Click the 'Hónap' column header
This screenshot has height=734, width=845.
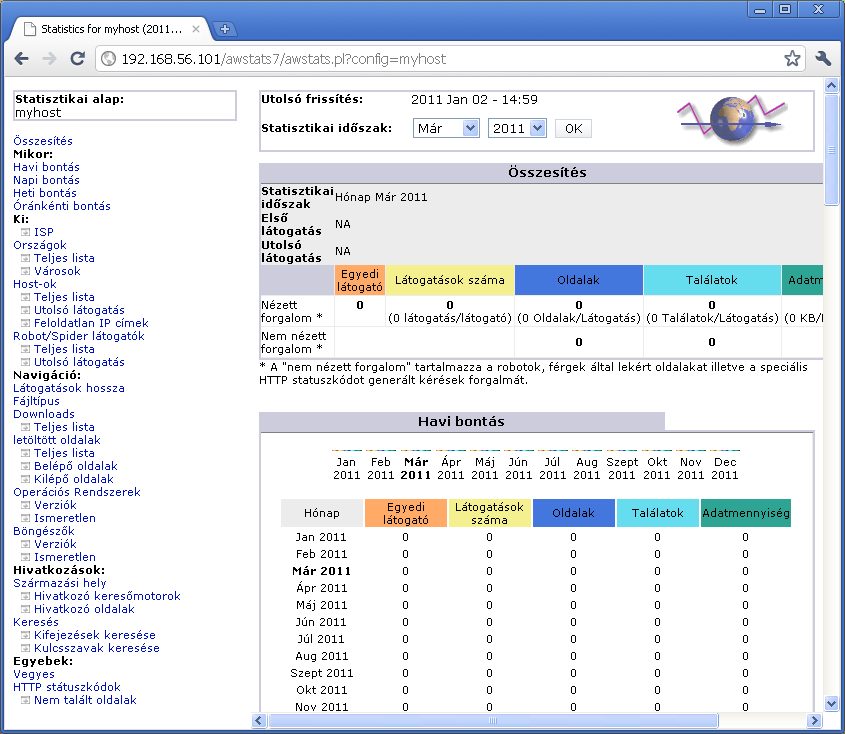coord(322,513)
